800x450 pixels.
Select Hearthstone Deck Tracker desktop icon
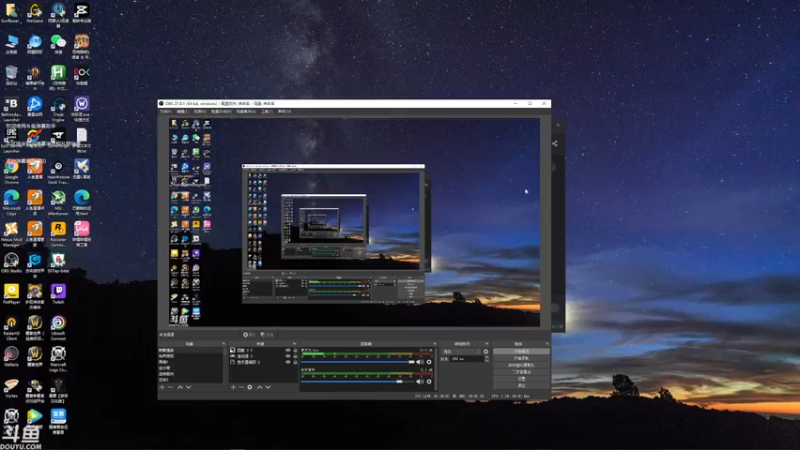pos(58,171)
